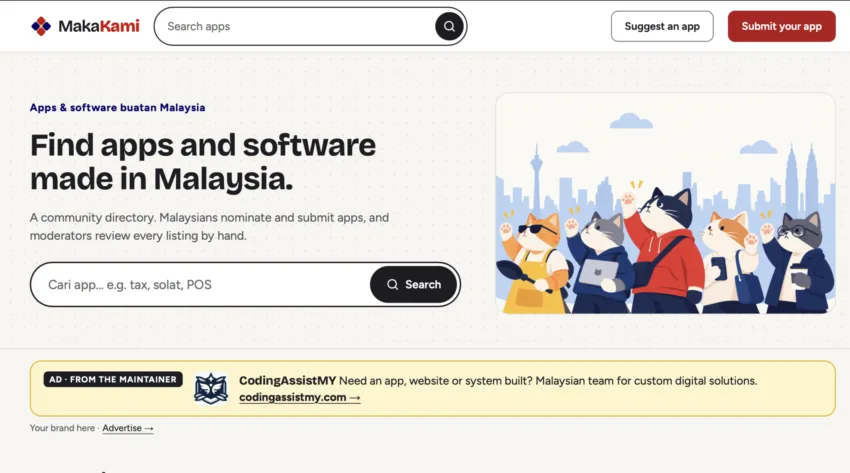Click the Find apps and software headline
850x473 pixels.
[203, 161]
